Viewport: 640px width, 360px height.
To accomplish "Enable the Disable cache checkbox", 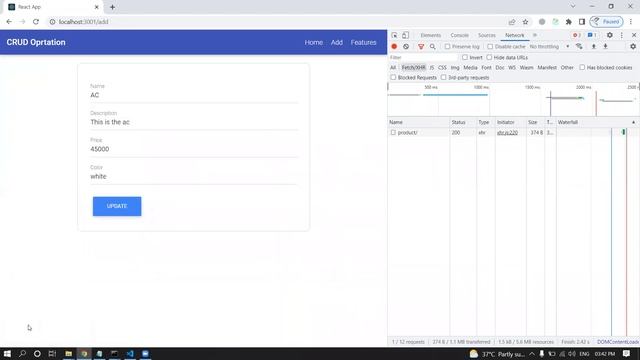I will point(490,47).
